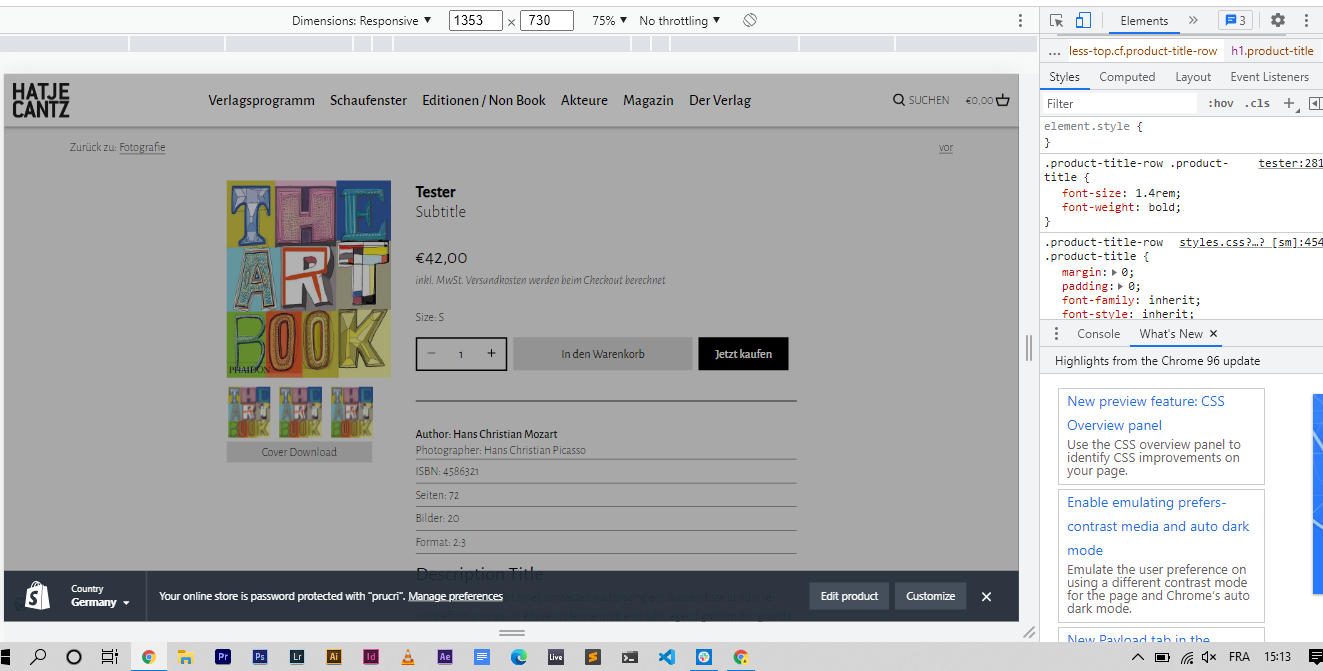Click the inspect element picker icon
The image size is (1323, 671).
[x=1057, y=20]
